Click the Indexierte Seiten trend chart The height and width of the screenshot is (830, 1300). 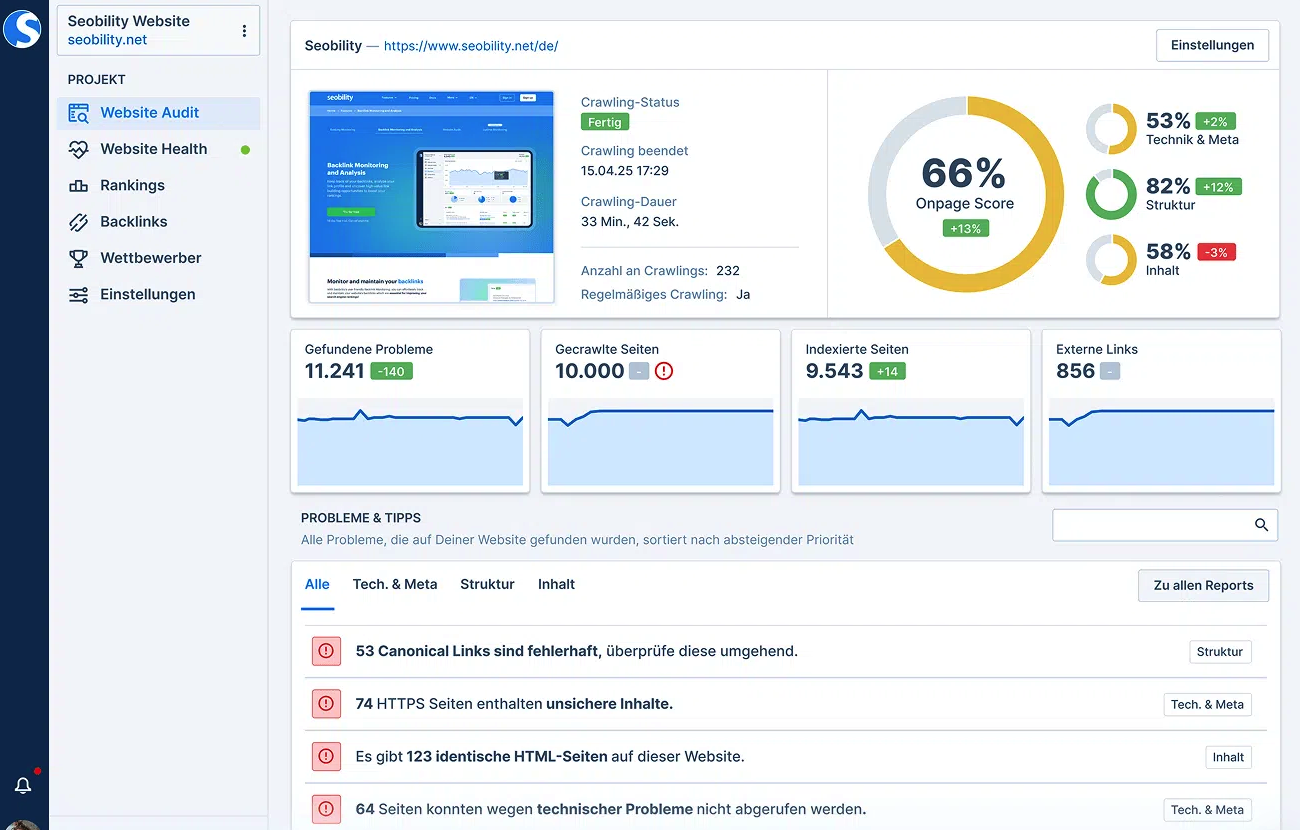click(x=911, y=440)
